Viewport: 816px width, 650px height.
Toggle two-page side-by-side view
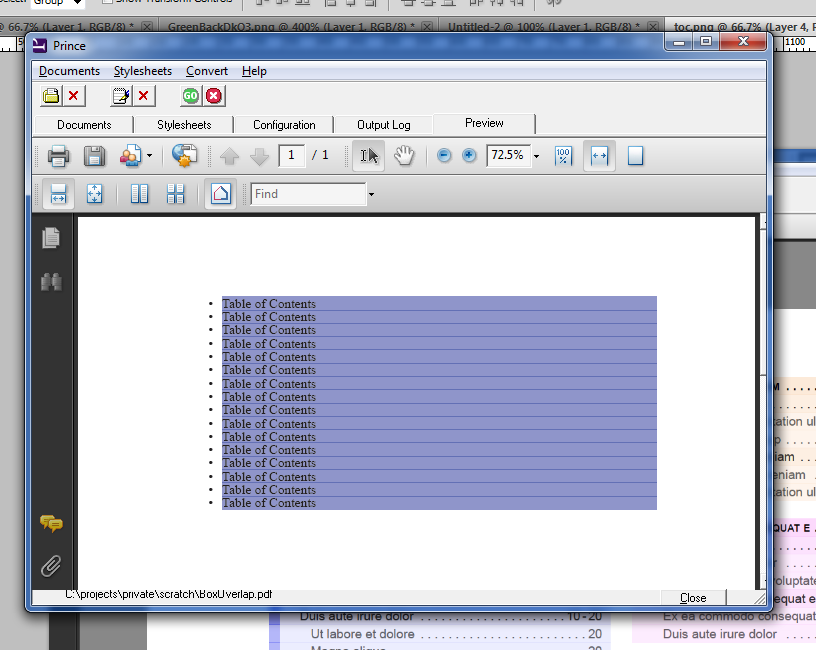[140, 194]
